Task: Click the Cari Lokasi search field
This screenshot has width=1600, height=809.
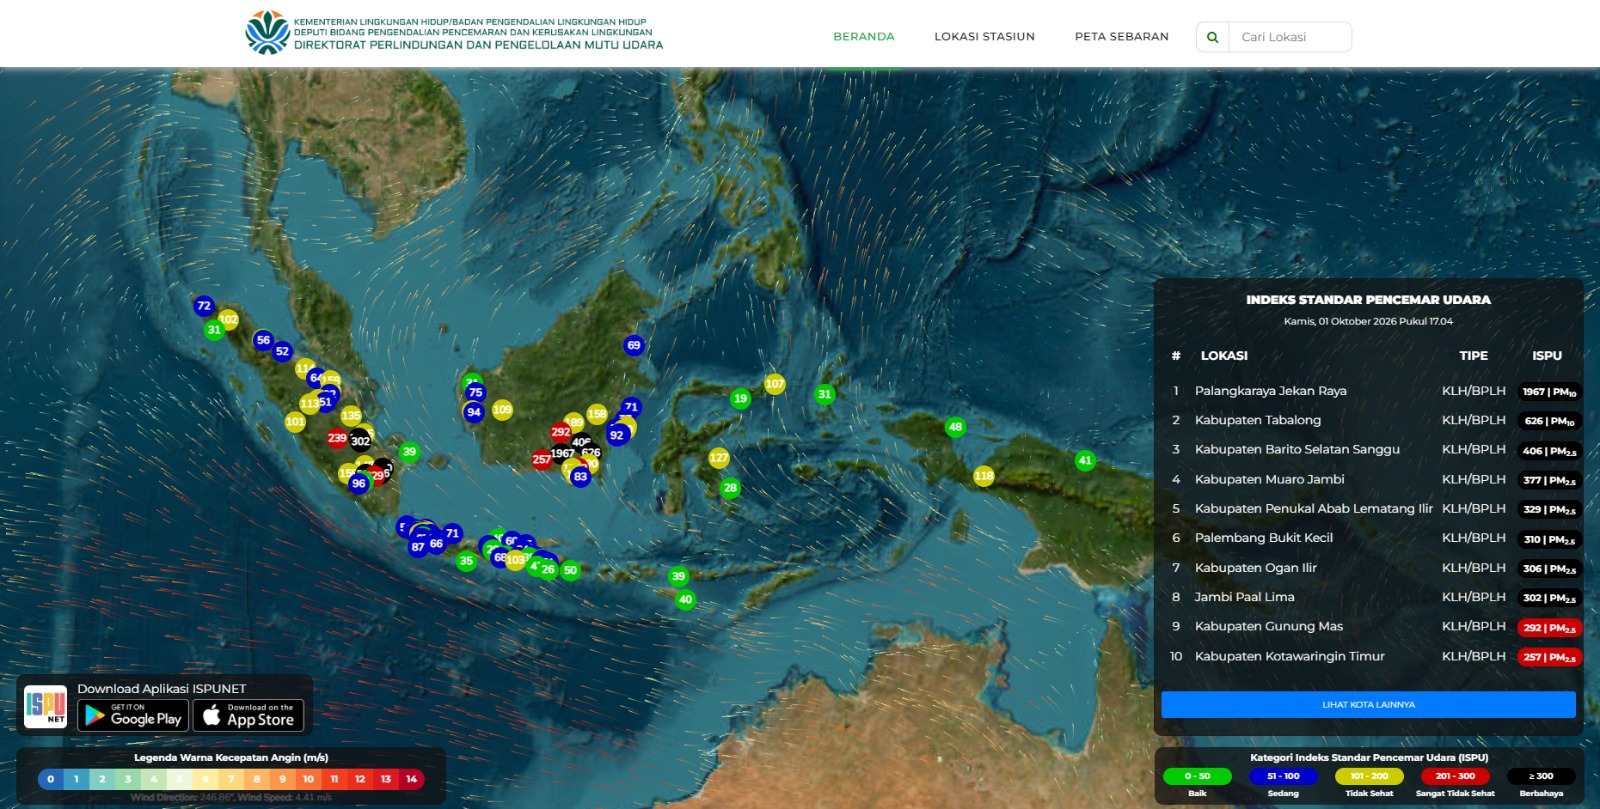Action: point(1290,37)
